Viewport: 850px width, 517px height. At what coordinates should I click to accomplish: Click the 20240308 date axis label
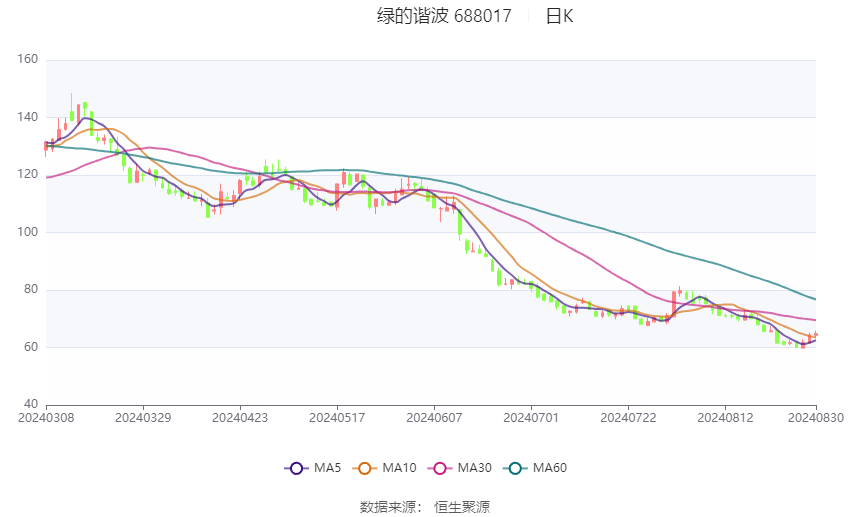[46, 418]
